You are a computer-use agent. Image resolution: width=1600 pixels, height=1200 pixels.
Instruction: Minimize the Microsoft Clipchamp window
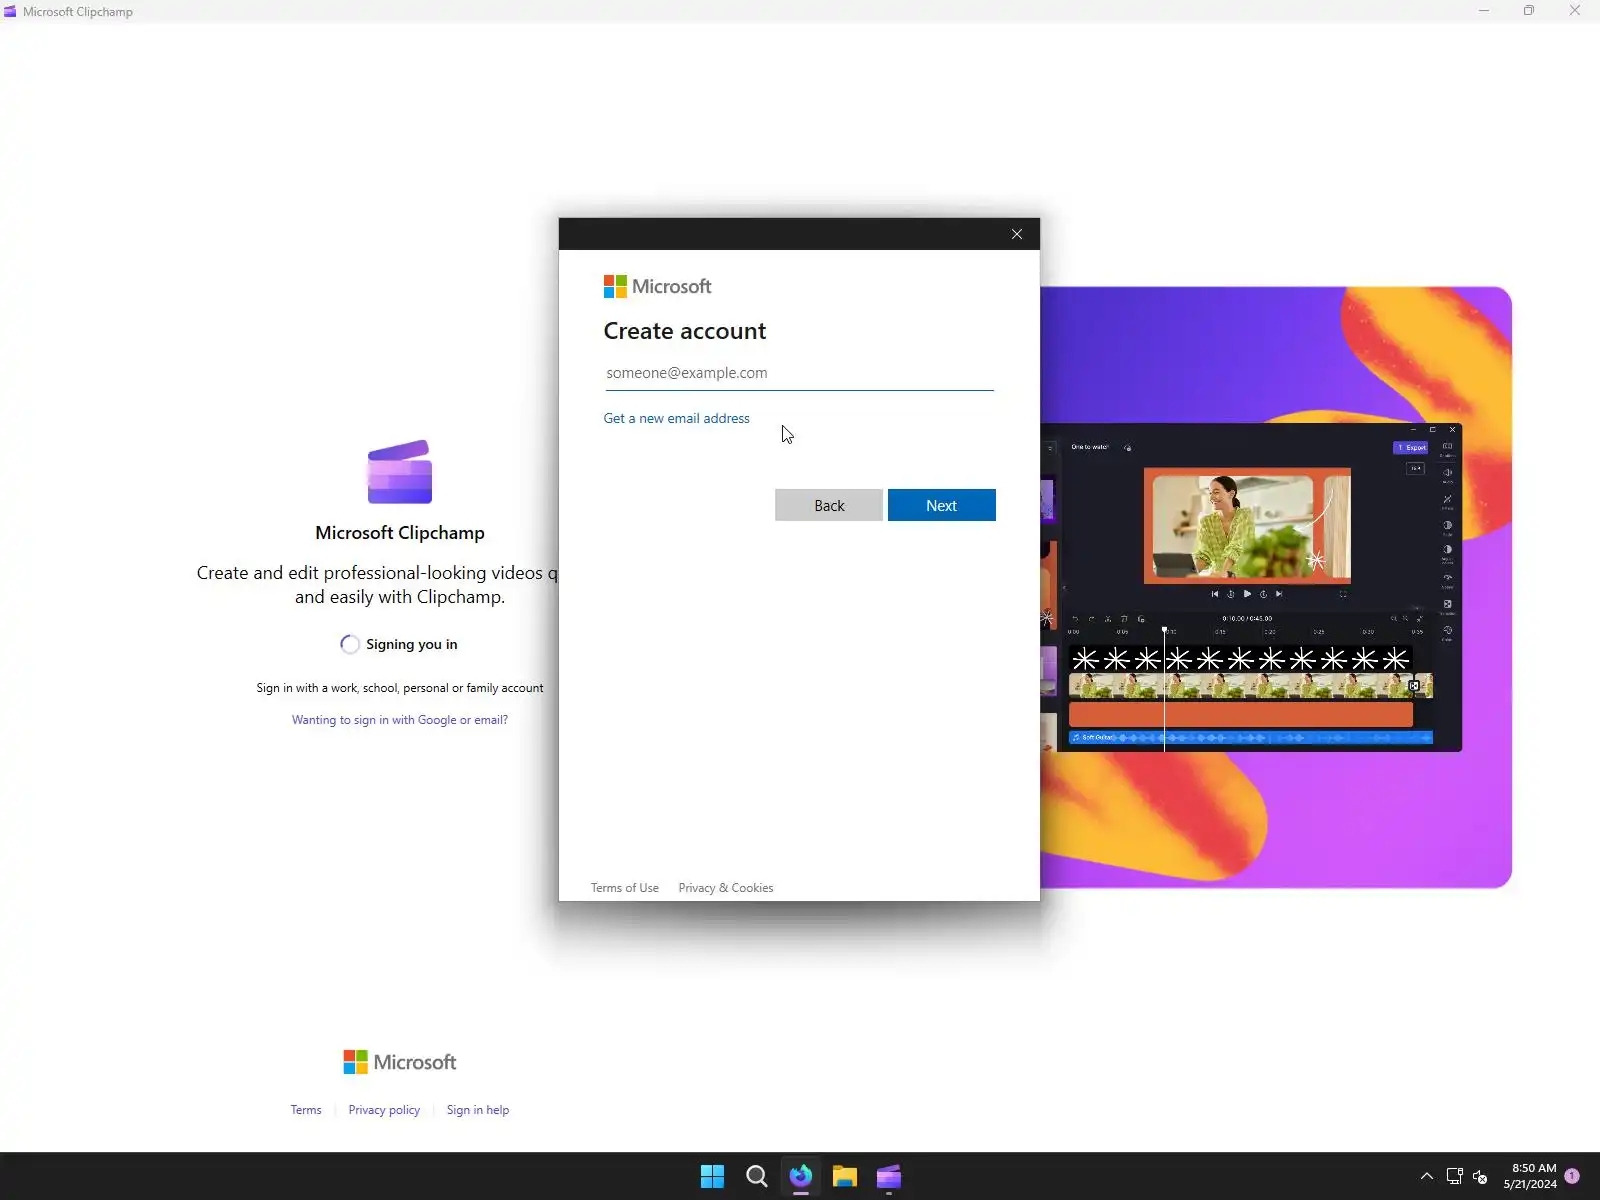1484,11
